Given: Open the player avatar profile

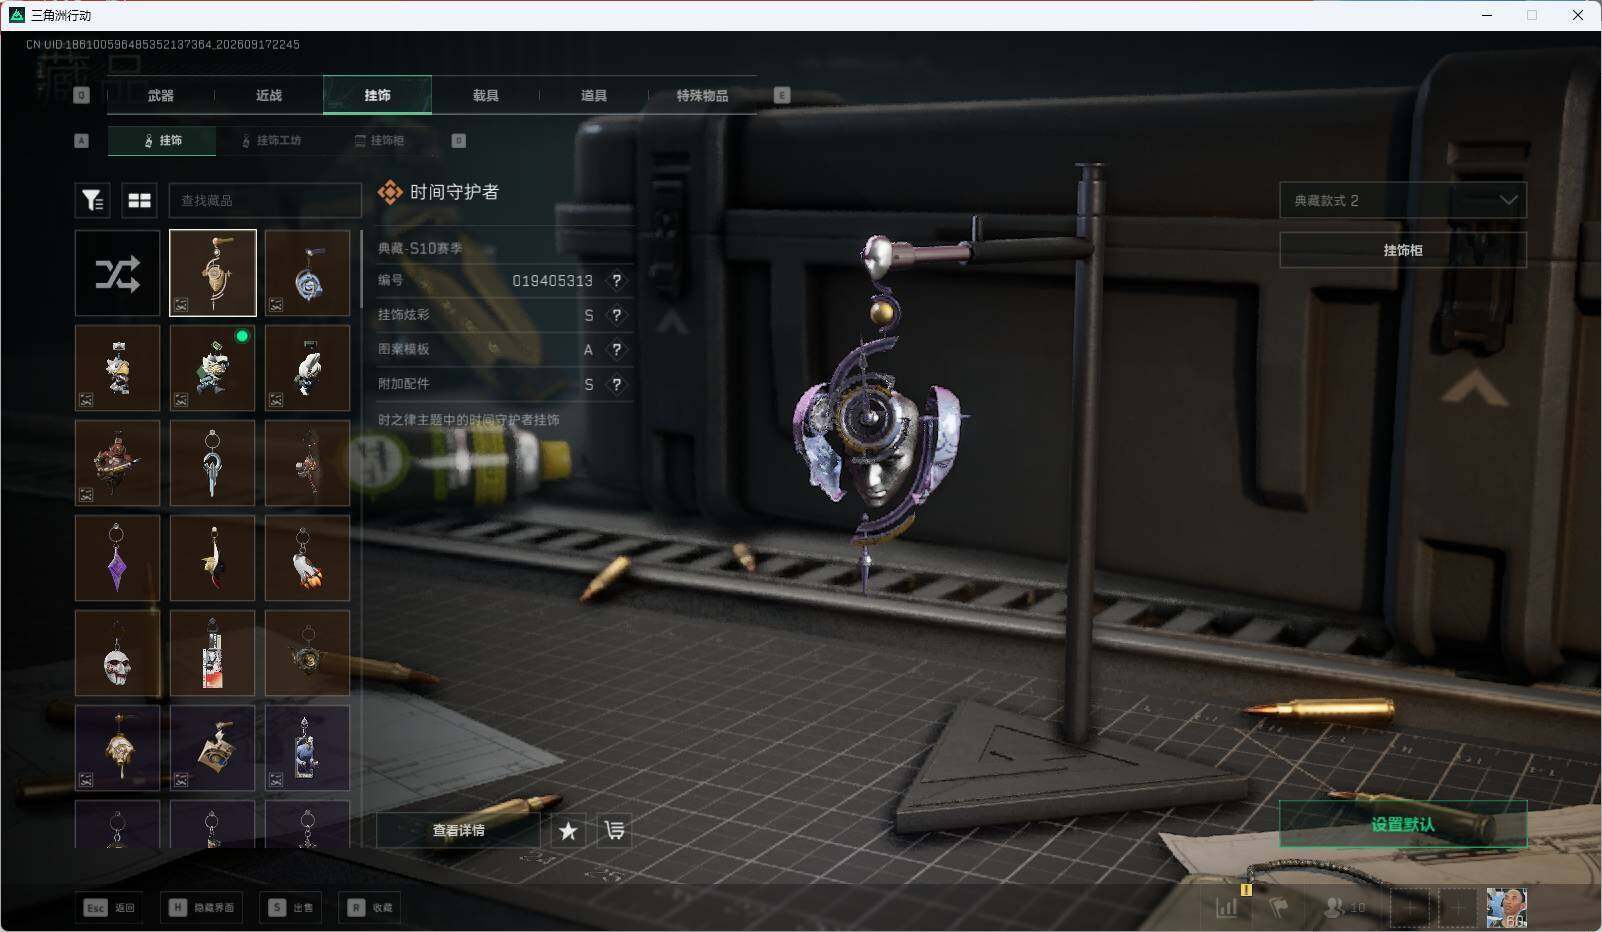Looking at the screenshot, I should coord(1506,907).
